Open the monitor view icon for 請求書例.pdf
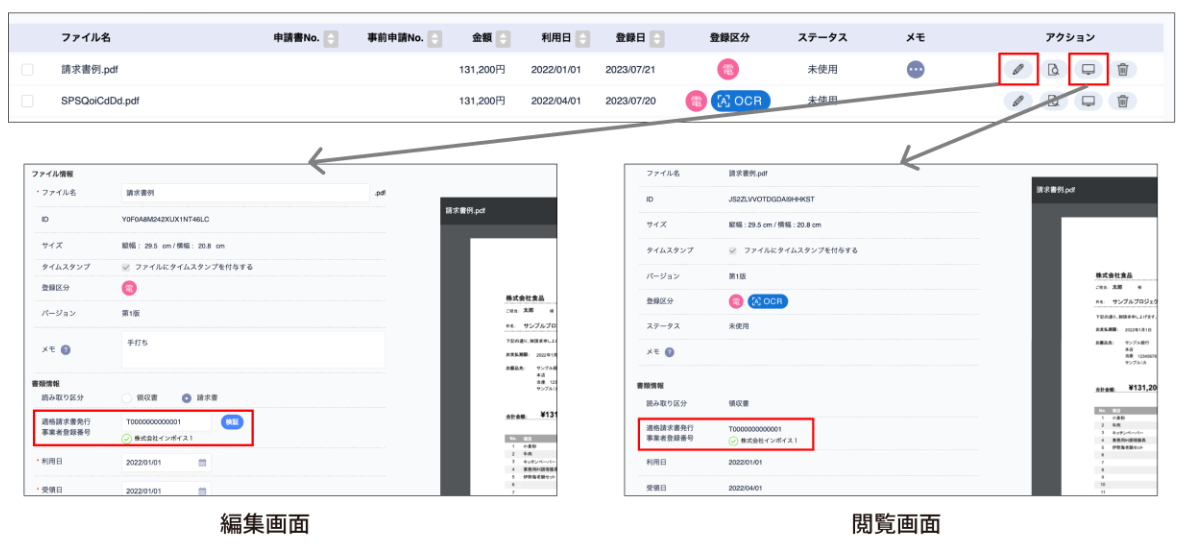 1088,69
